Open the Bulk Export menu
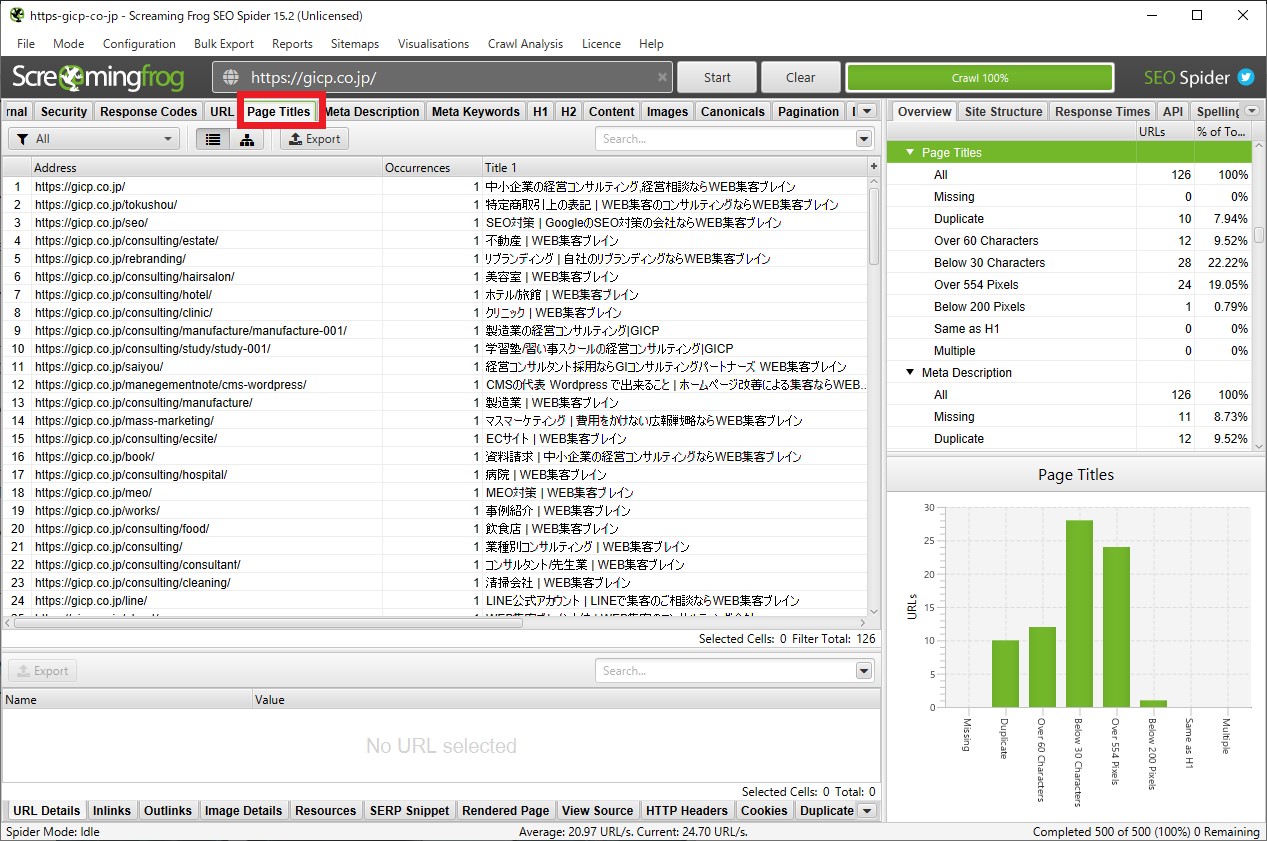This screenshot has height=841, width=1267. (x=224, y=44)
